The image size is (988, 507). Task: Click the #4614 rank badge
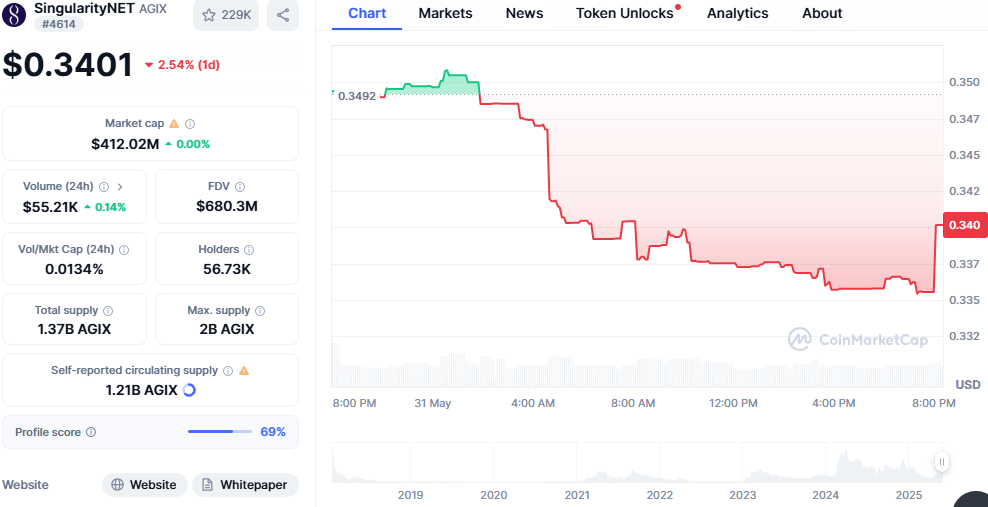(57, 23)
